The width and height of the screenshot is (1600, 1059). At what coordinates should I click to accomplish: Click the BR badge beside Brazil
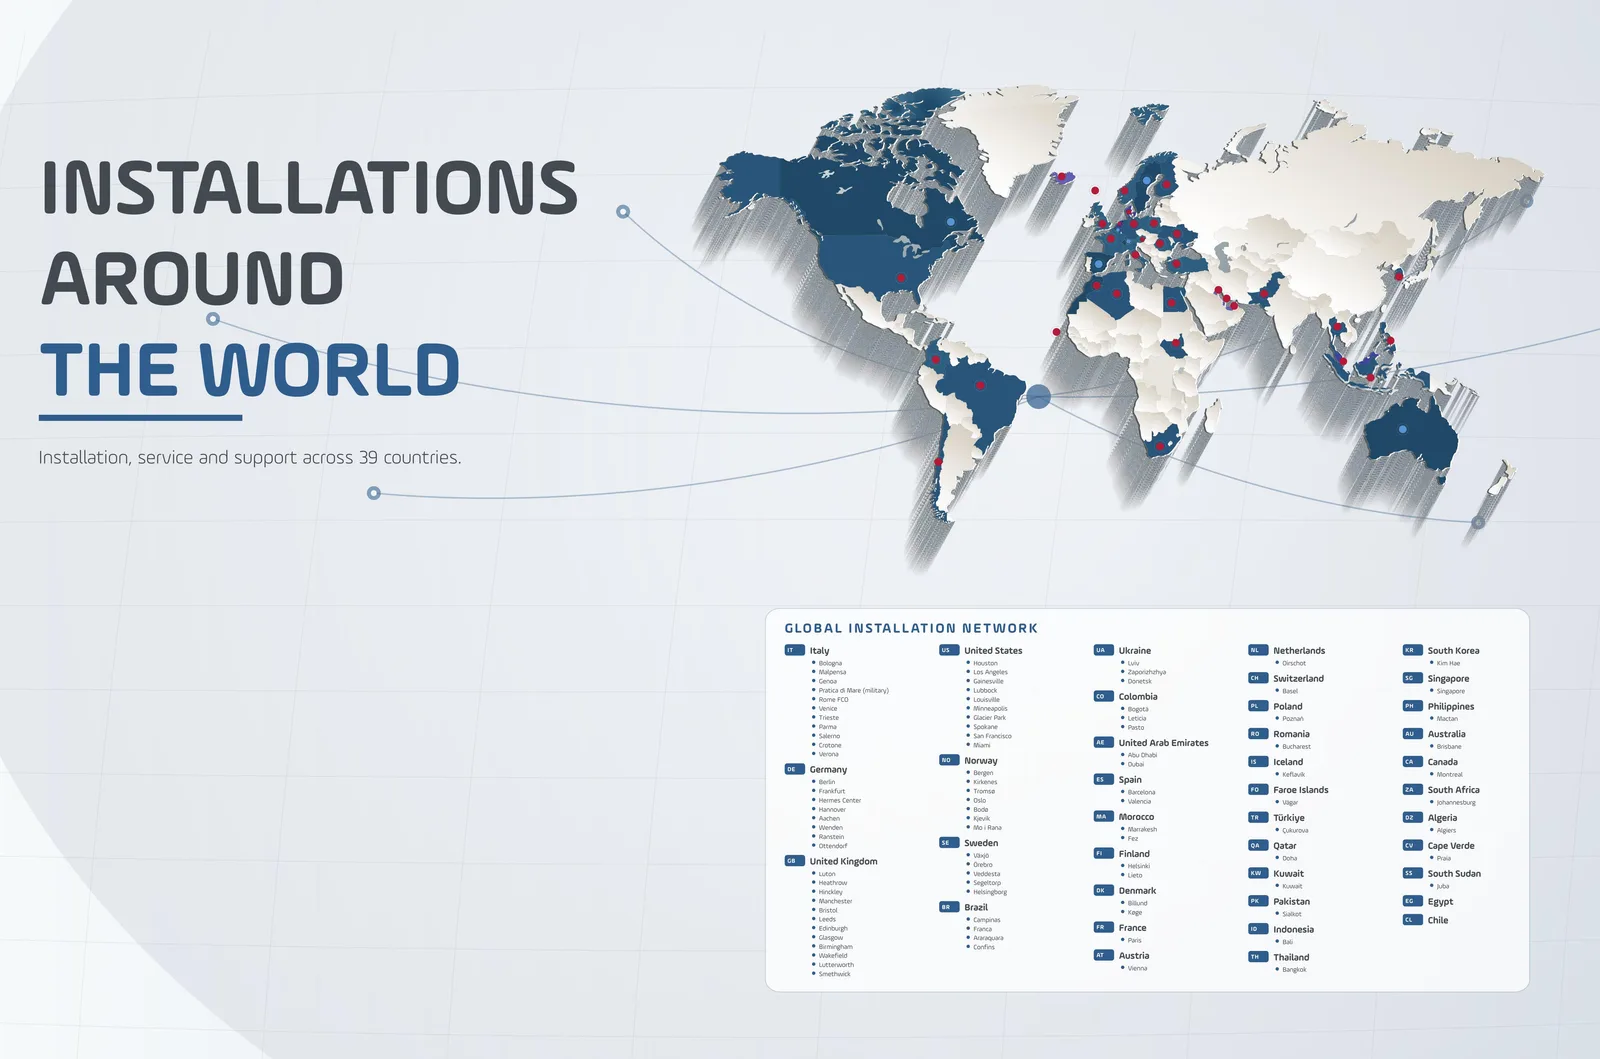coord(949,907)
